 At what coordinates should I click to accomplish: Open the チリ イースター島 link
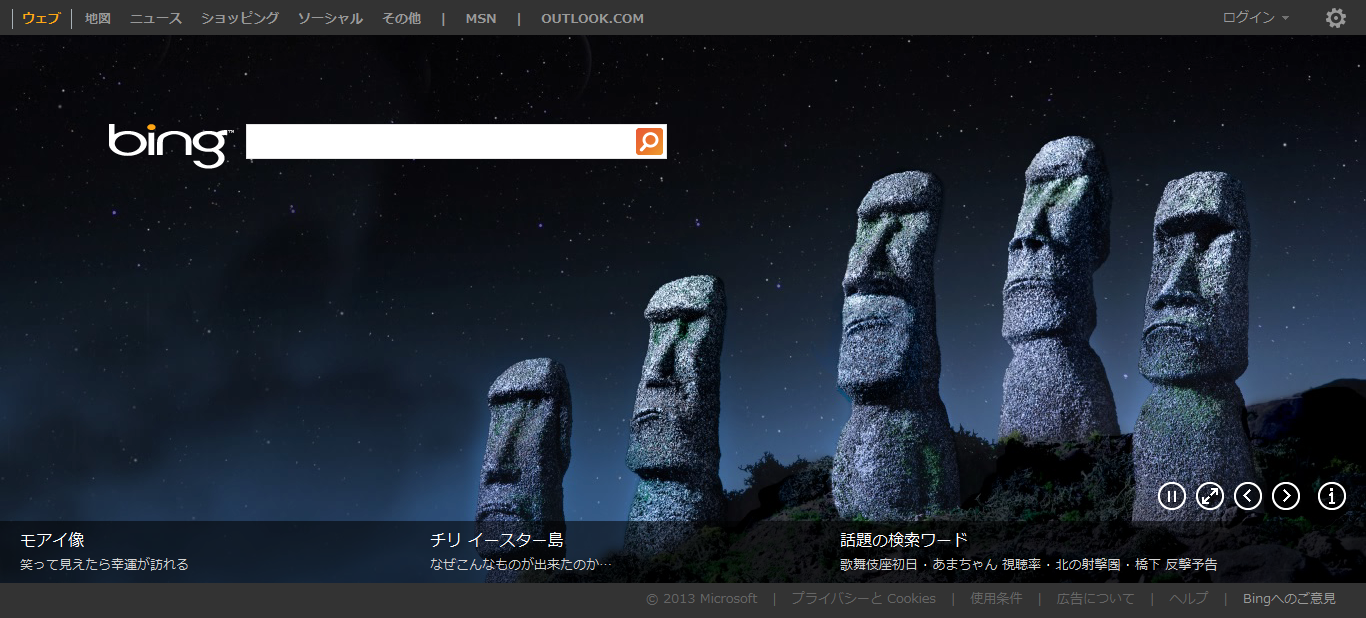pyautogui.click(x=497, y=540)
